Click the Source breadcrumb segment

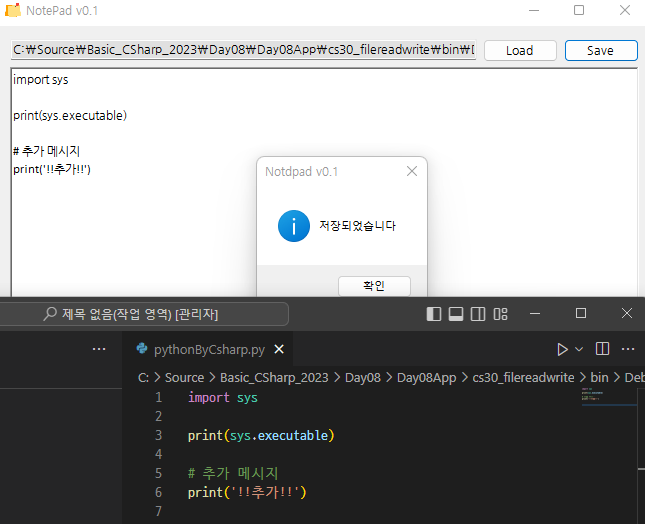point(184,378)
